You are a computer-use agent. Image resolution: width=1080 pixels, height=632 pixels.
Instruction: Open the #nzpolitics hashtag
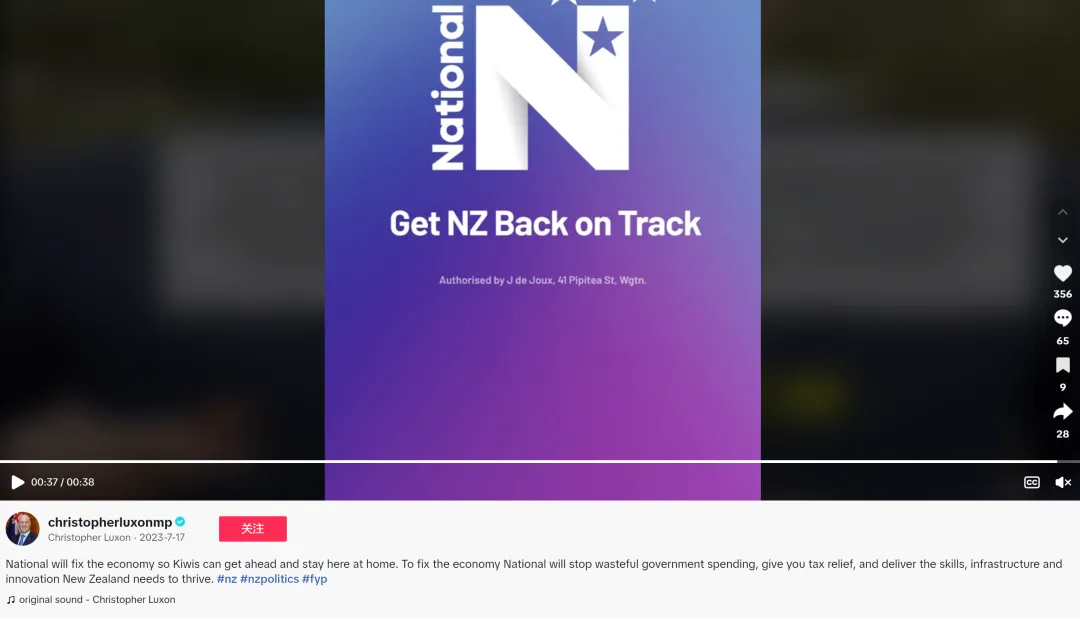(269, 579)
